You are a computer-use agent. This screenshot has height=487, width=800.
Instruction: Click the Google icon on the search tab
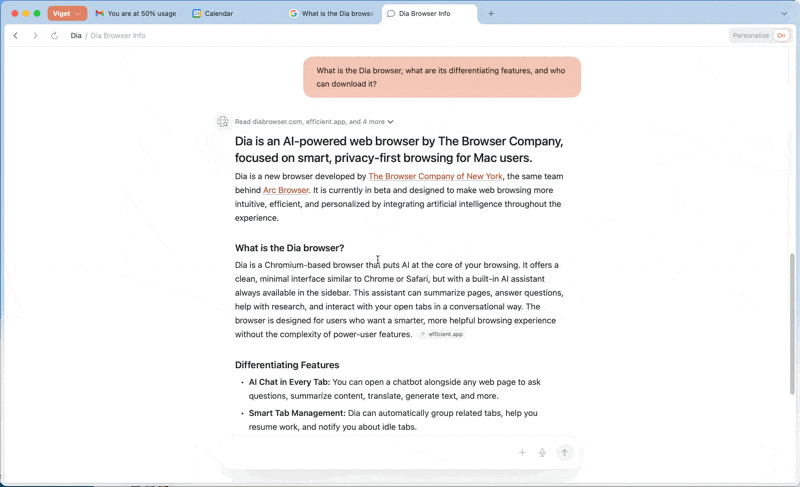click(x=293, y=14)
